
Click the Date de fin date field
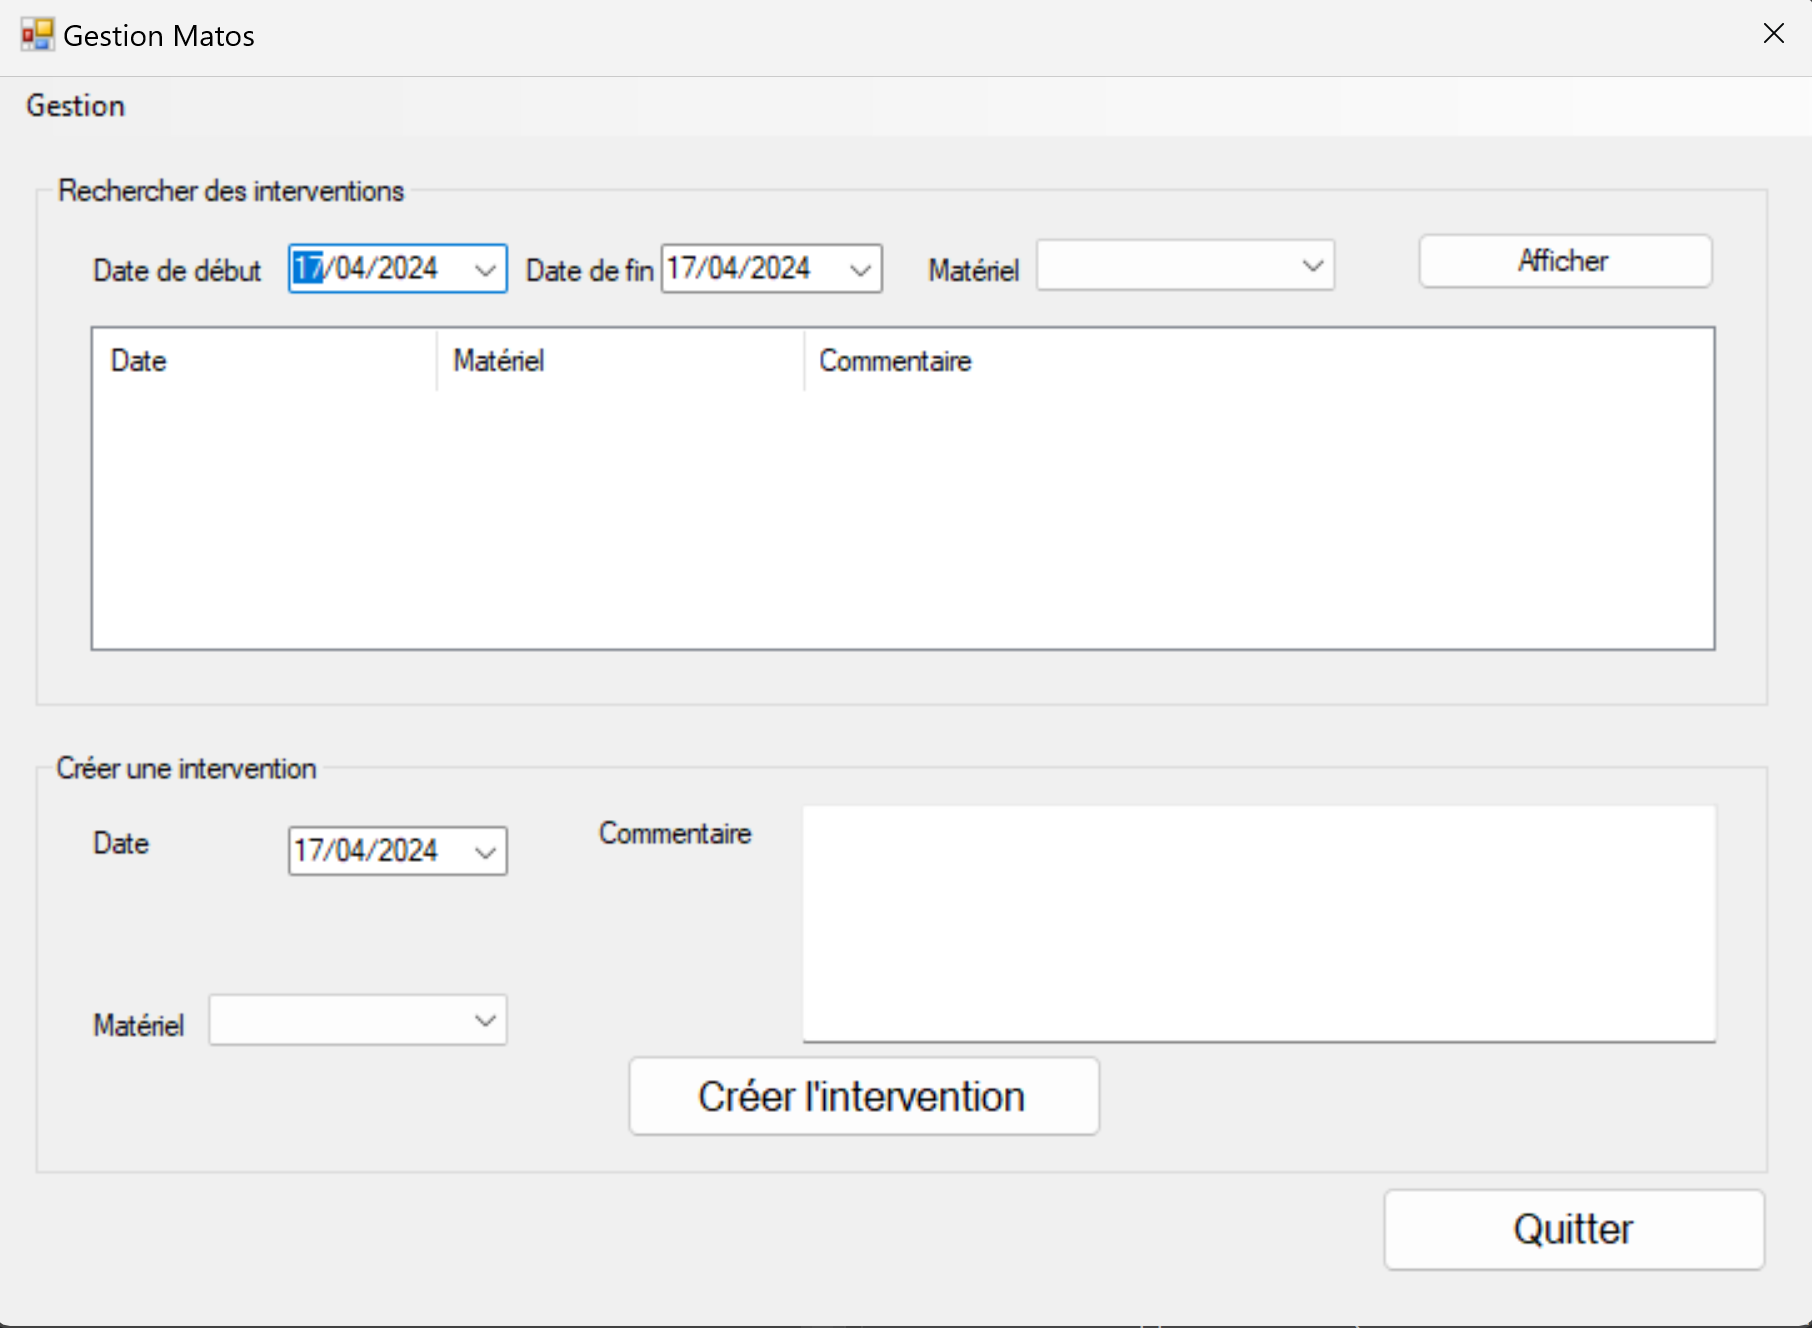771,269
